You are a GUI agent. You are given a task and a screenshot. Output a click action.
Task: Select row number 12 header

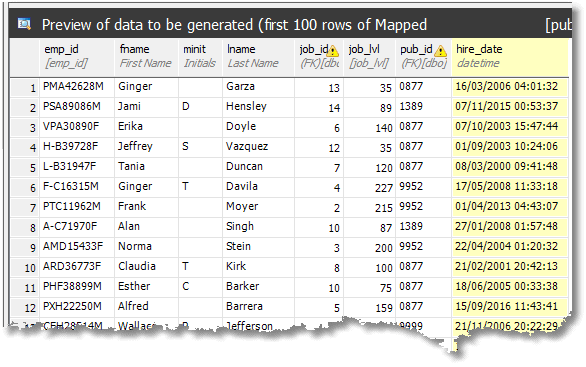(x=25, y=308)
